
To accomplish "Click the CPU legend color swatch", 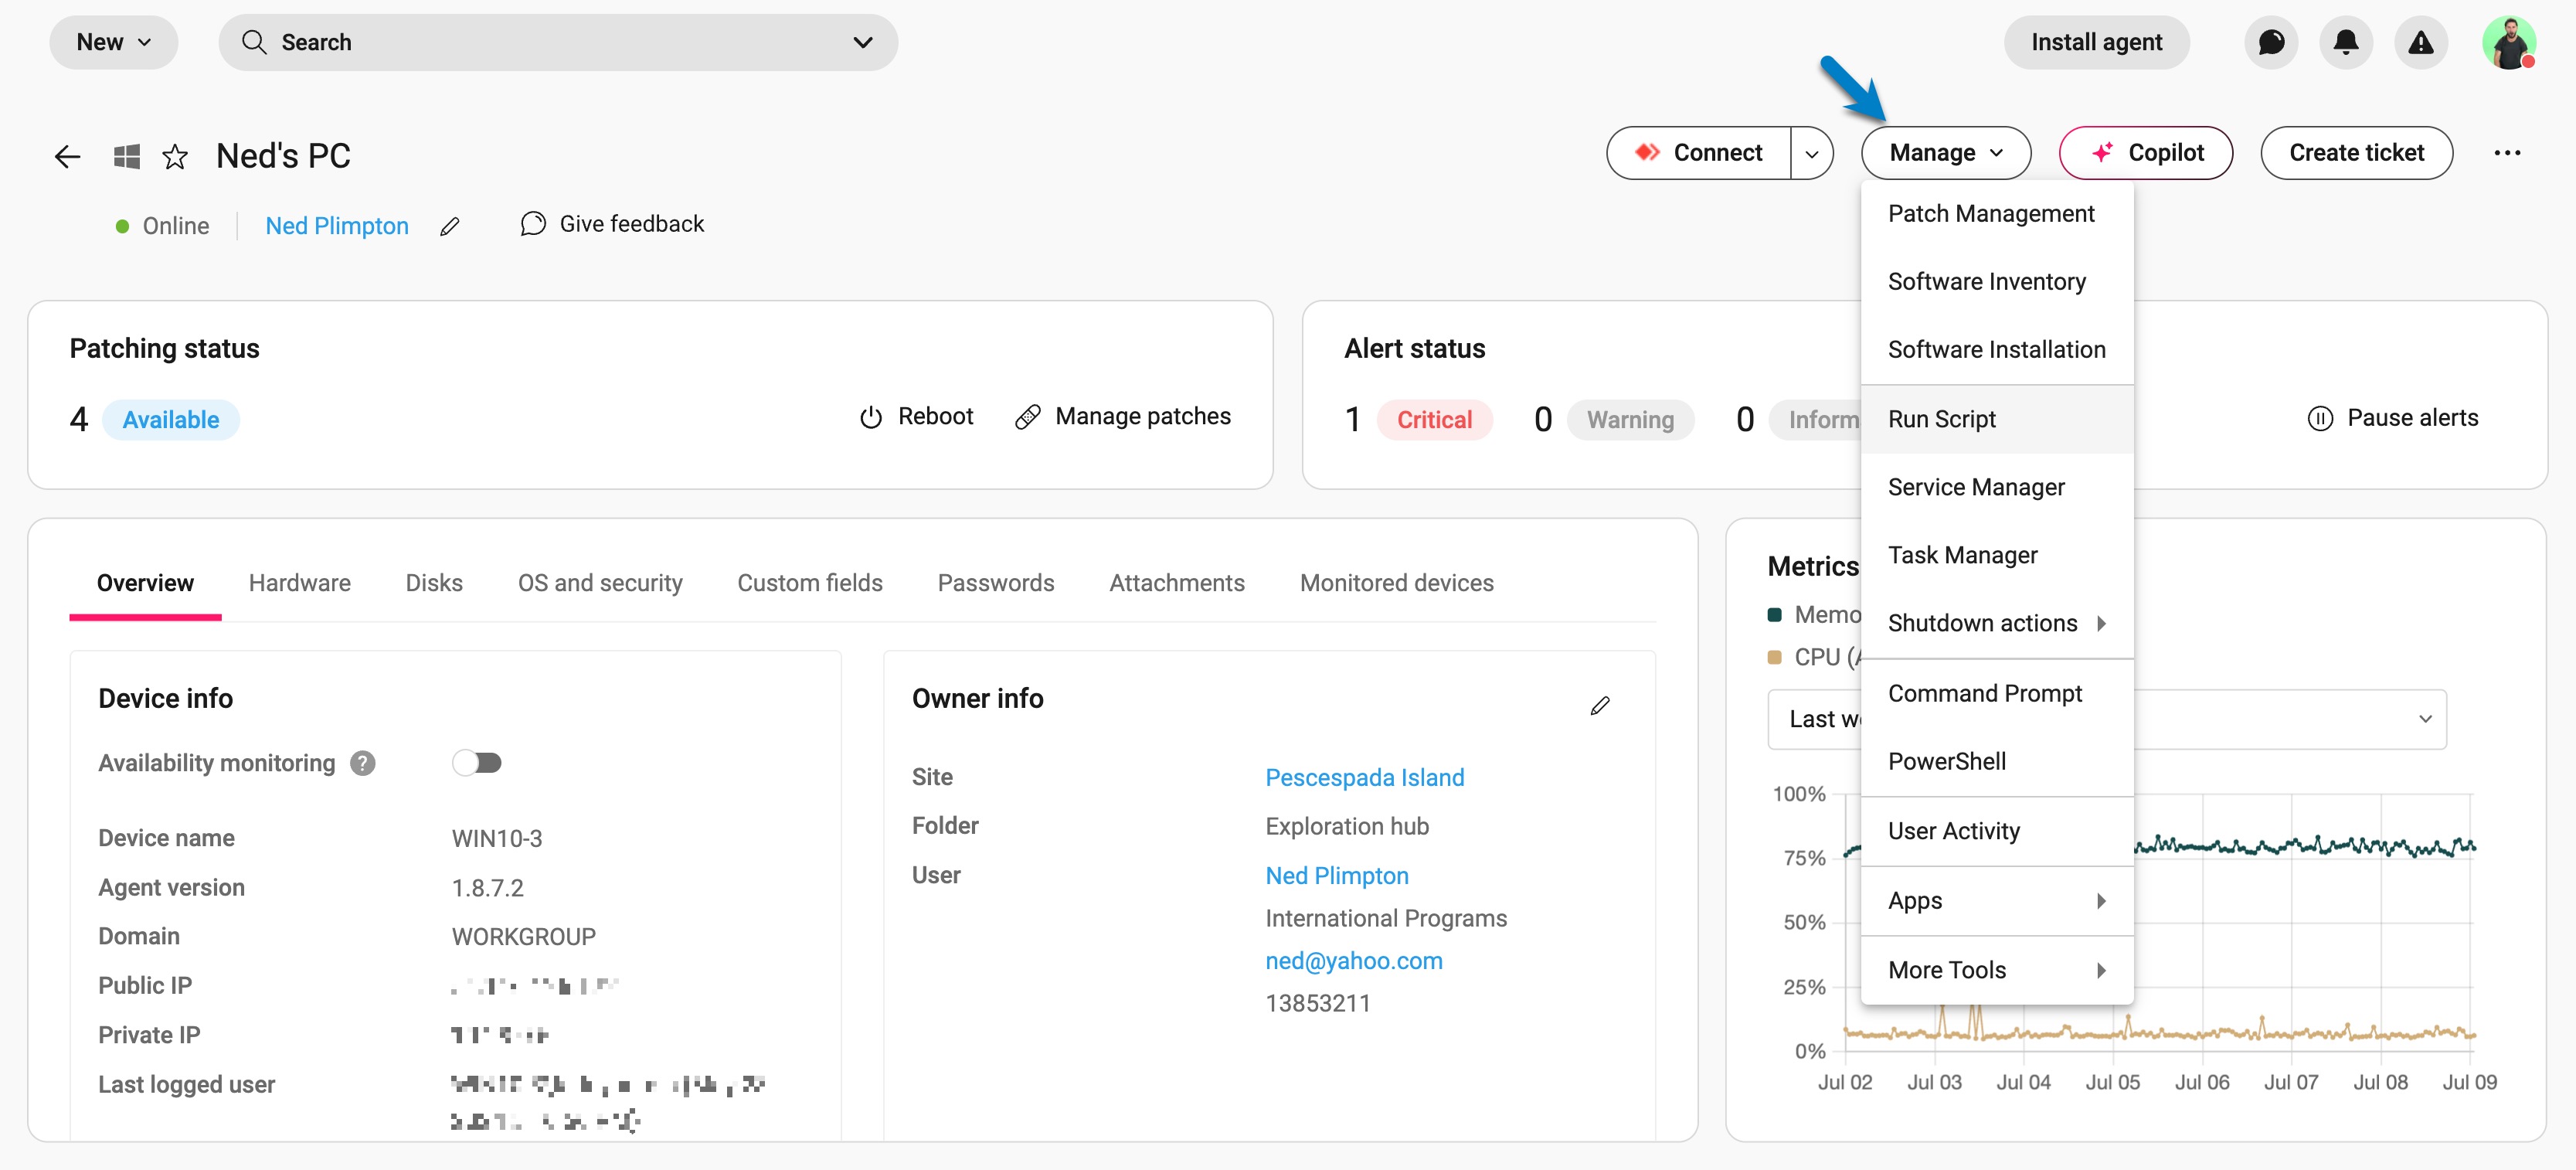I will (1775, 657).
